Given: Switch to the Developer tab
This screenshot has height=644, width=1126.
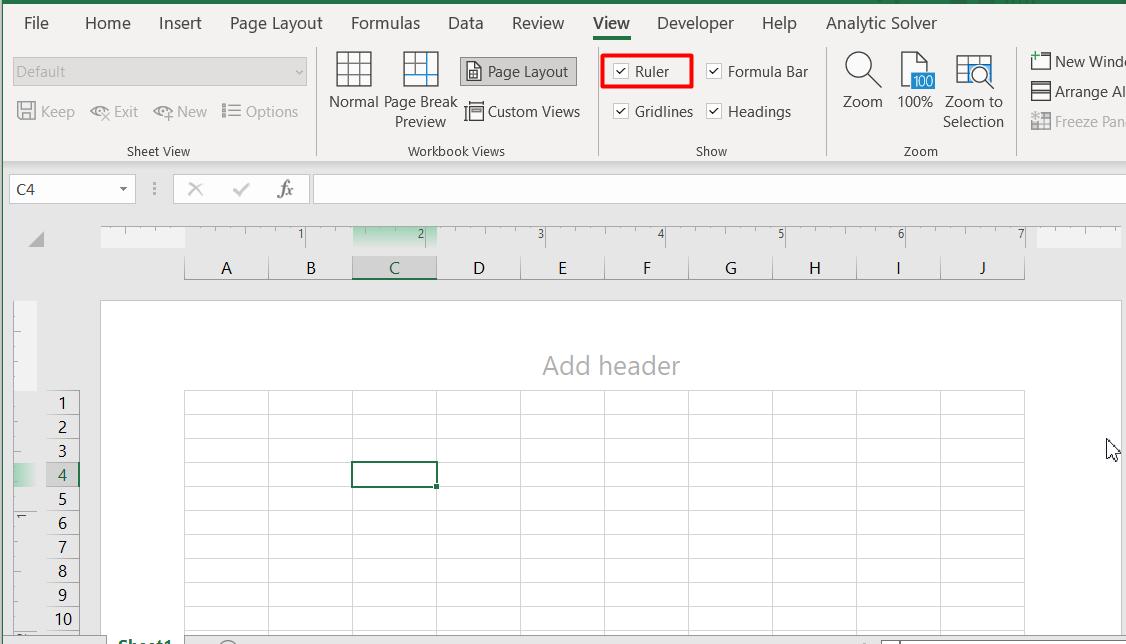Looking at the screenshot, I should [695, 23].
